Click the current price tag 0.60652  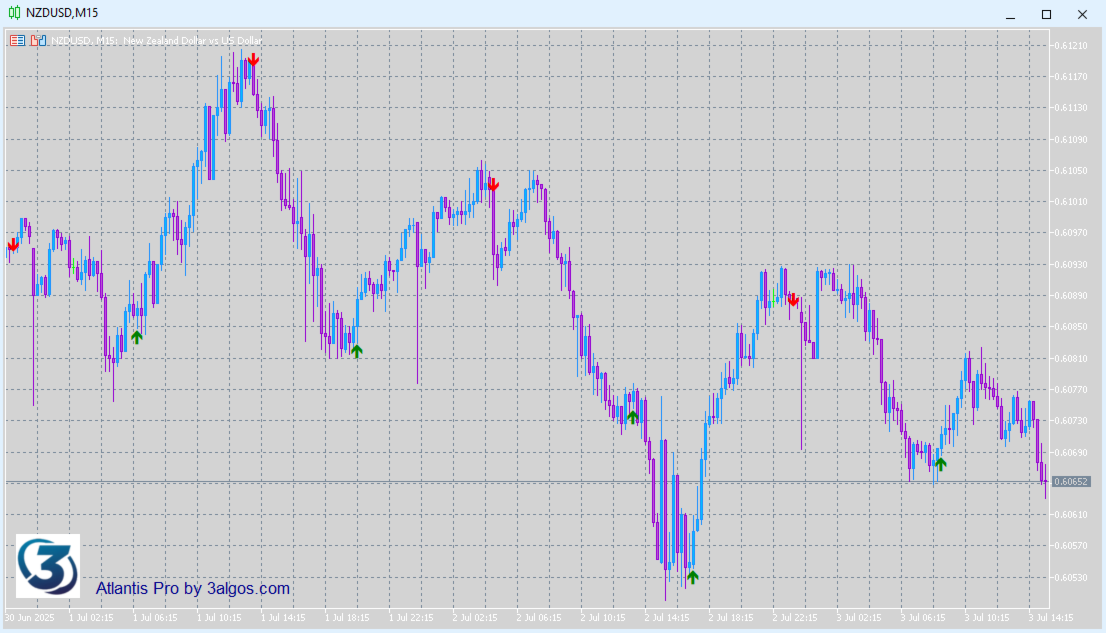pyautogui.click(x=1071, y=482)
